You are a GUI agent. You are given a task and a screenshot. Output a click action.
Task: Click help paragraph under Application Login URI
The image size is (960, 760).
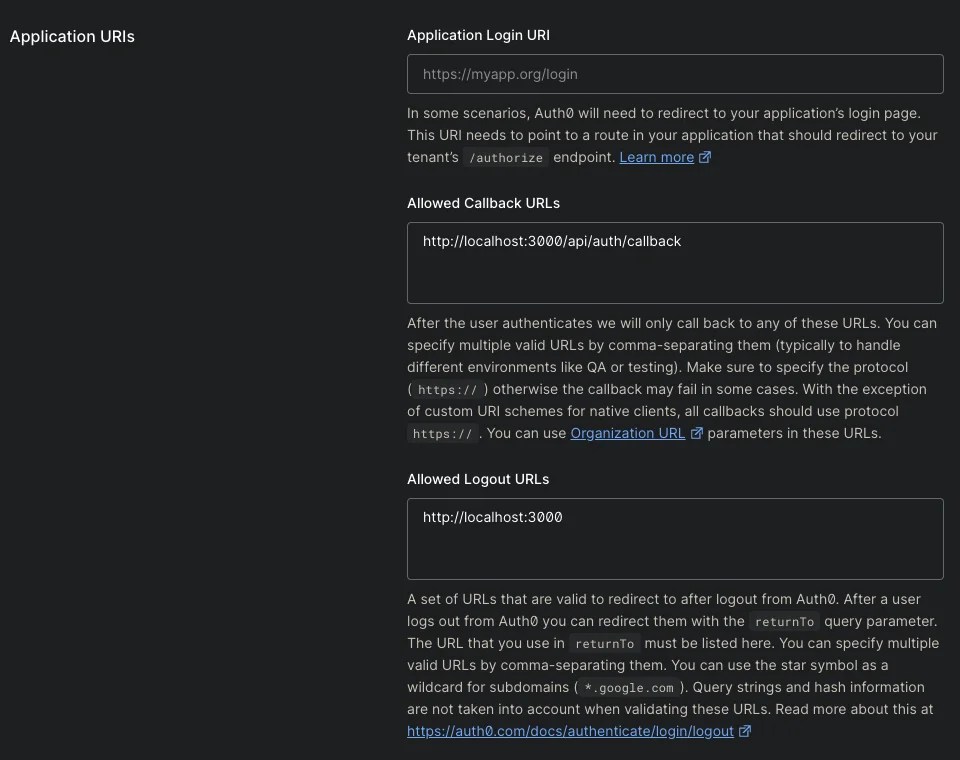point(672,135)
